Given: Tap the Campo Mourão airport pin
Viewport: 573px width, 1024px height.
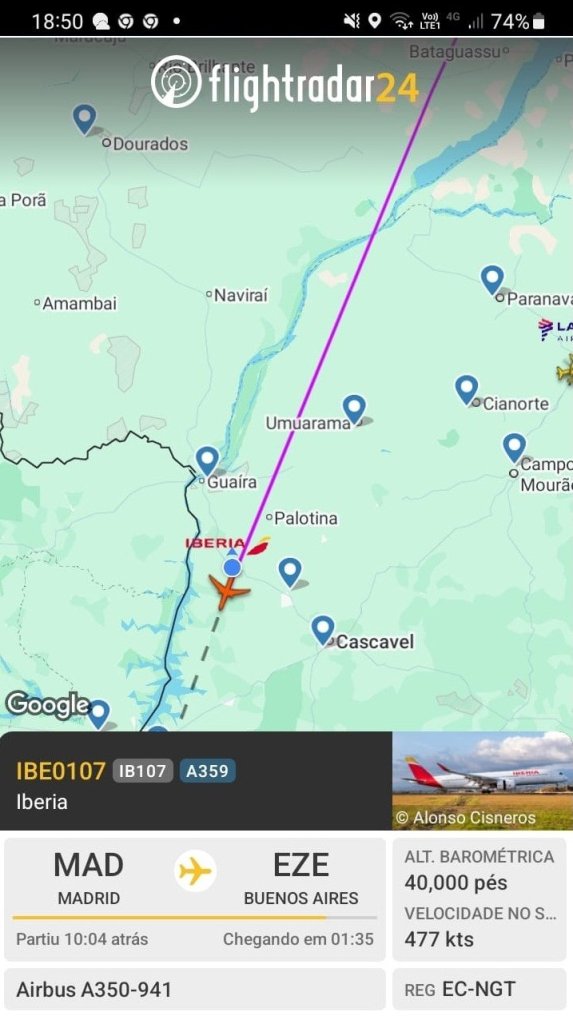Looking at the screenshot, I should [x=514, y=449].
